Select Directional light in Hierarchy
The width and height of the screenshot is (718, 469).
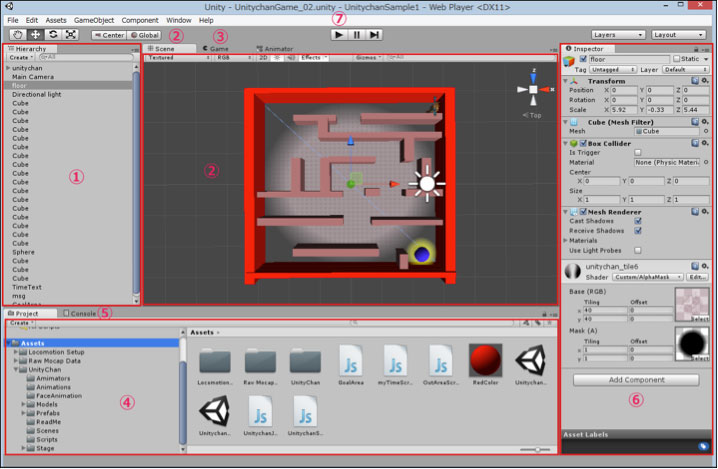click(x=36, y=94)
